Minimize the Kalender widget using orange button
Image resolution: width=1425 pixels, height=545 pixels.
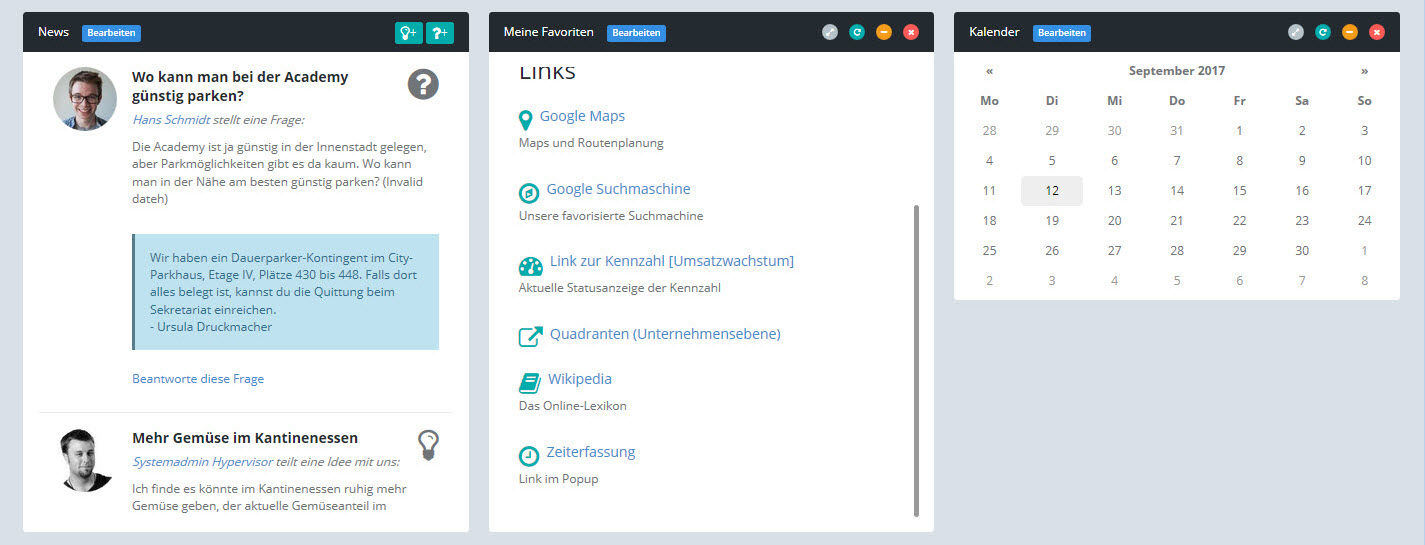click(x=1349, y=32)
